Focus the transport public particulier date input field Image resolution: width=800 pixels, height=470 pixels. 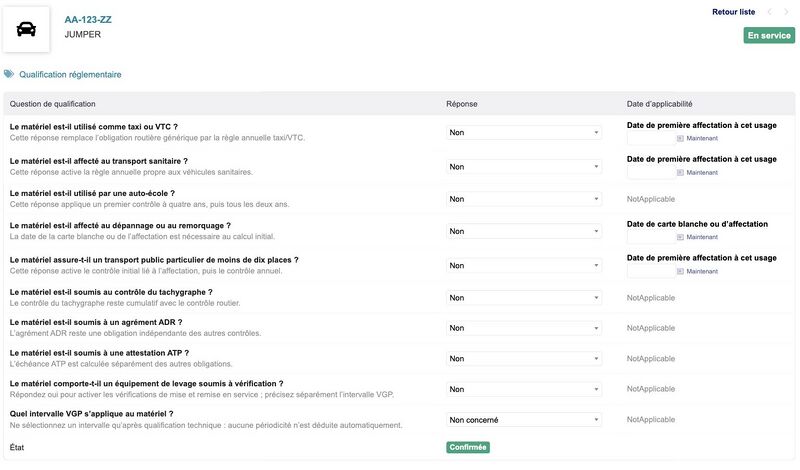(x=651, y=271)
